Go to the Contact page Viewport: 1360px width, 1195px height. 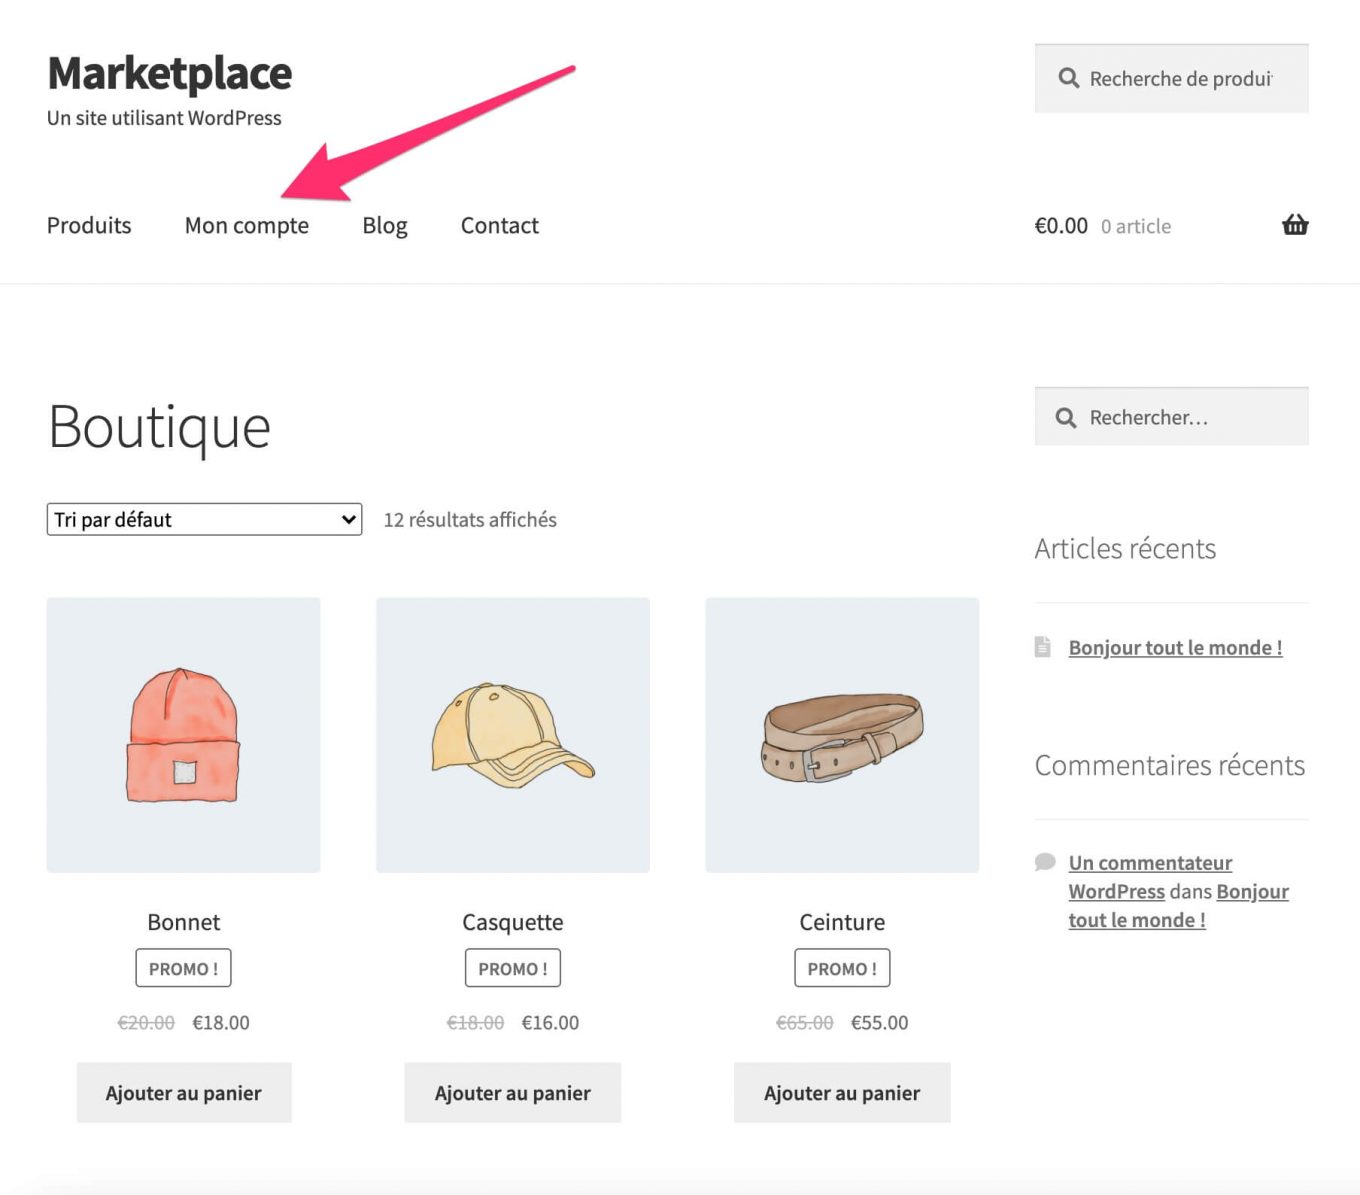[499, 225]
